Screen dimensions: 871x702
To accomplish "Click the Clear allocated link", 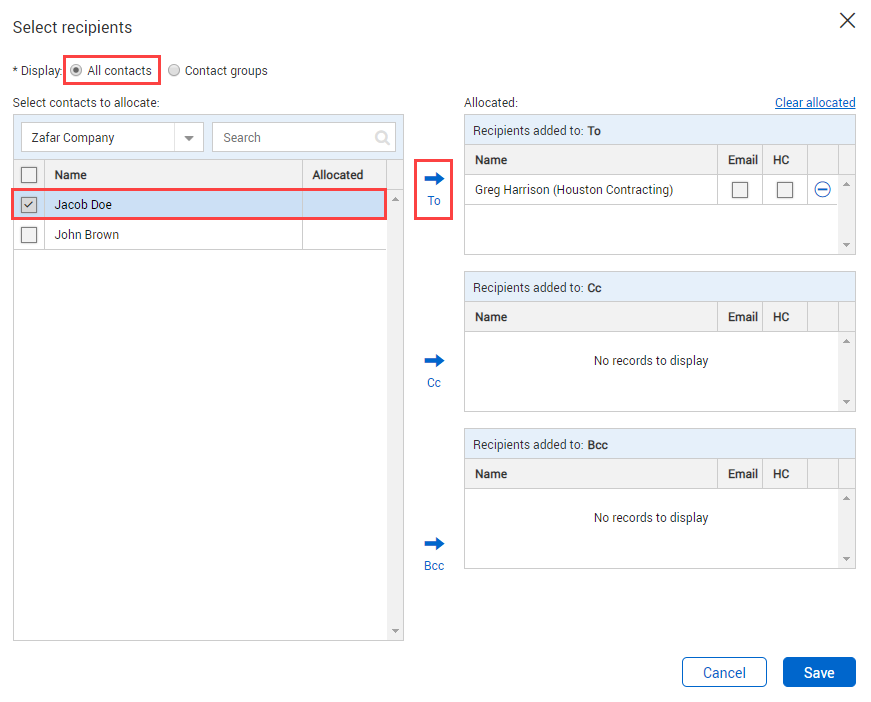I will coord(814,103).
